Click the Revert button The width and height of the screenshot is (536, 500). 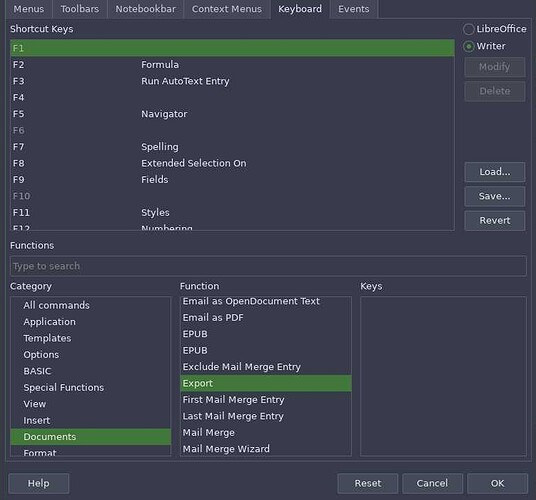pos(494,220)
